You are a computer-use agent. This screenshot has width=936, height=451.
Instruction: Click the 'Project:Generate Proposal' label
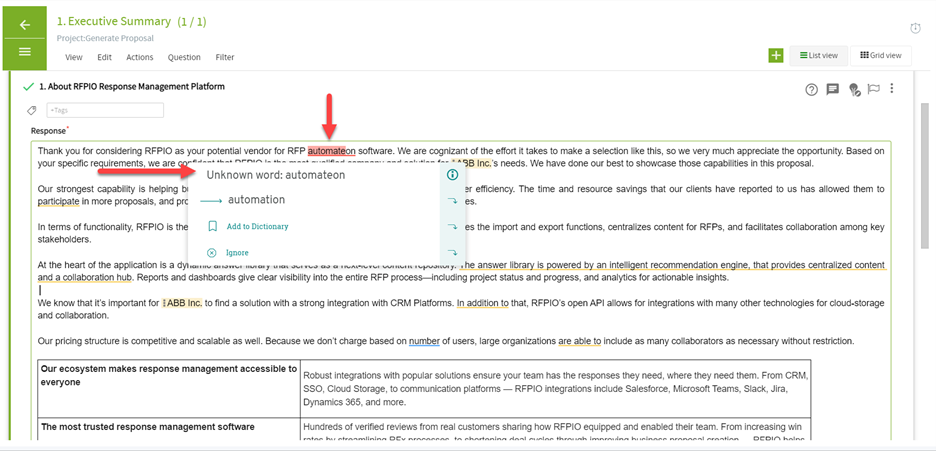pyautogui.click(x=105, y=38)
